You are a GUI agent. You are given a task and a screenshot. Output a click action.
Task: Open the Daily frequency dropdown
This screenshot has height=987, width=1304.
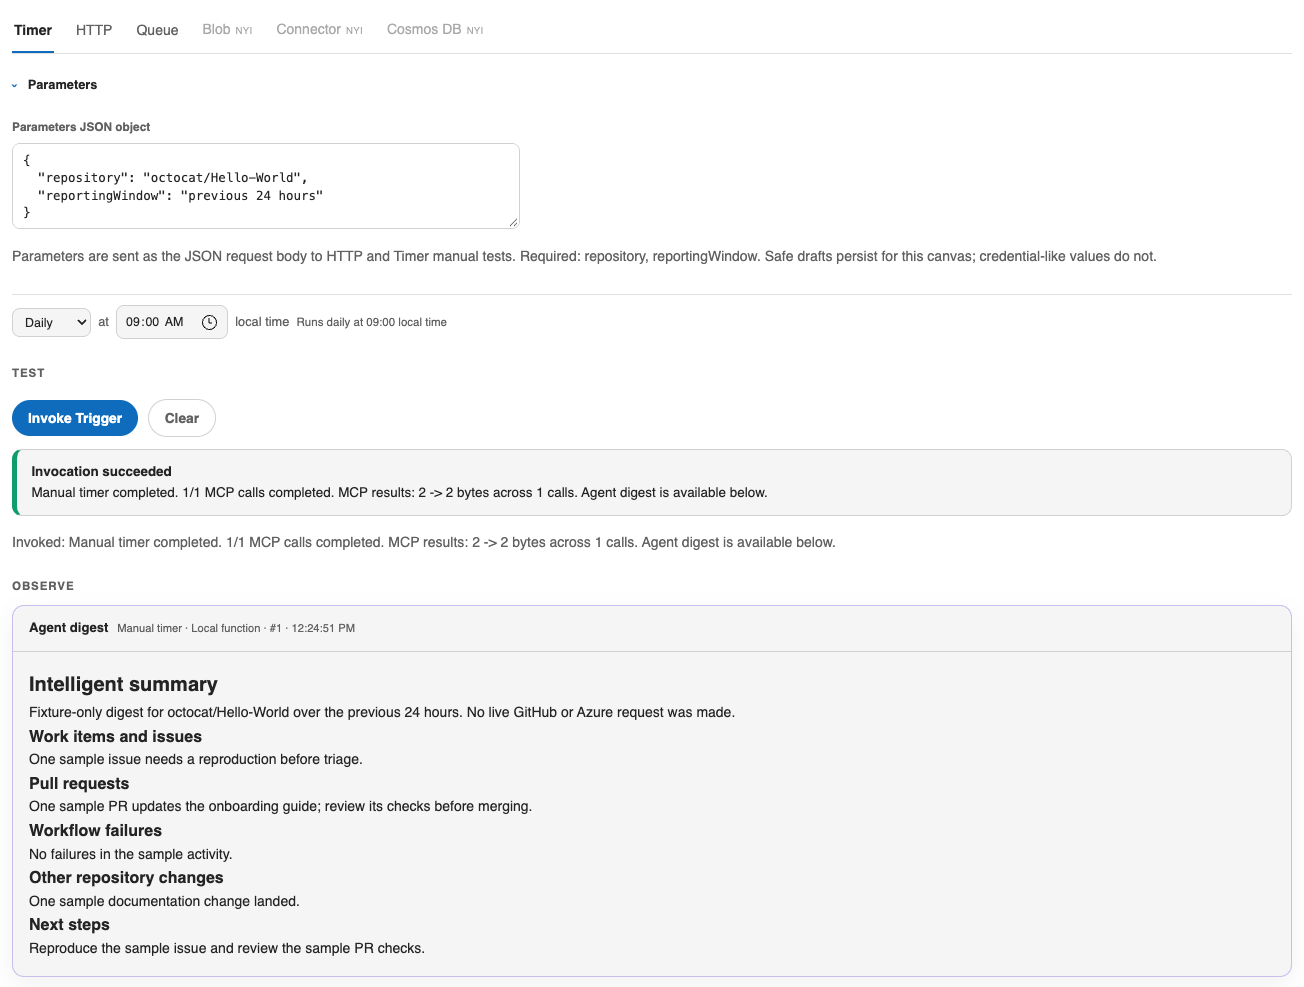[51, 322]
